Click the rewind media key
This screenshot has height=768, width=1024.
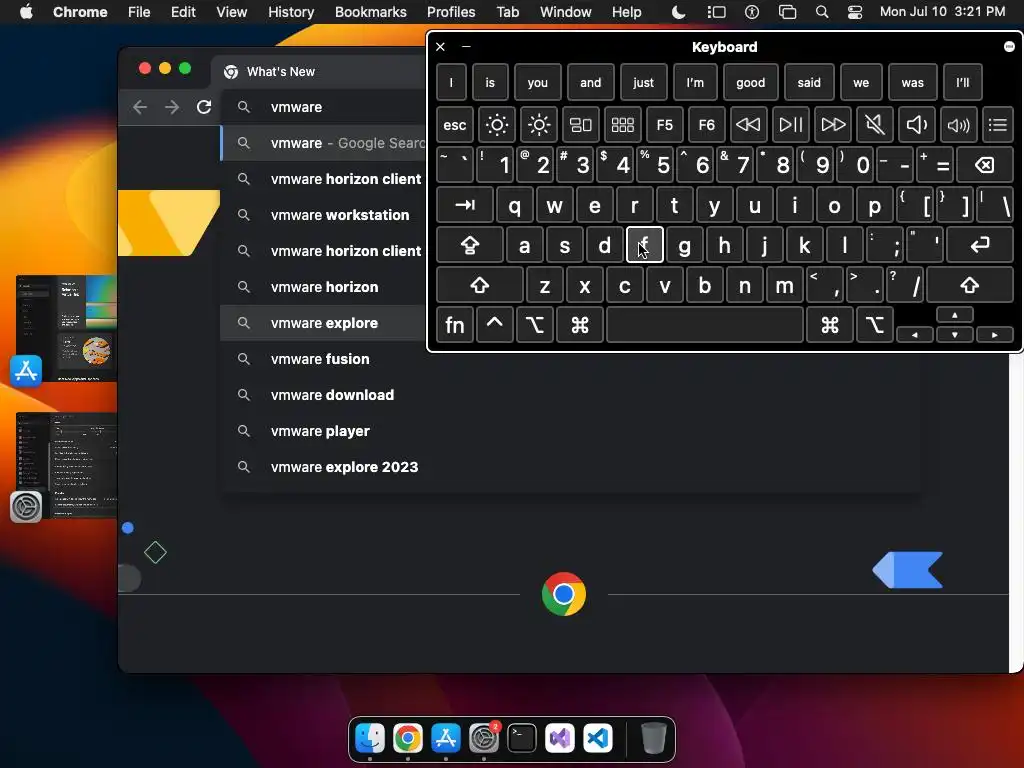pyautogui.click(x=748, y=124)
